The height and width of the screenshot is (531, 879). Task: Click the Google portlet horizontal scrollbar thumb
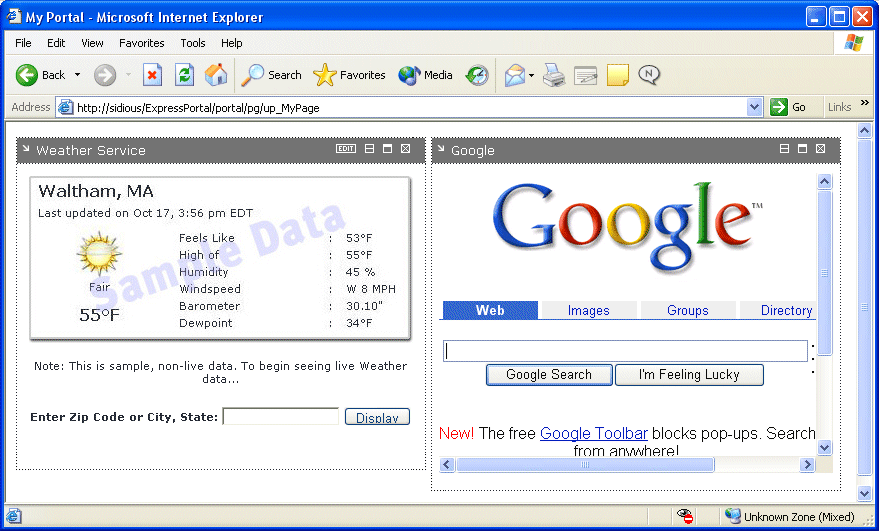click(585, 464)
